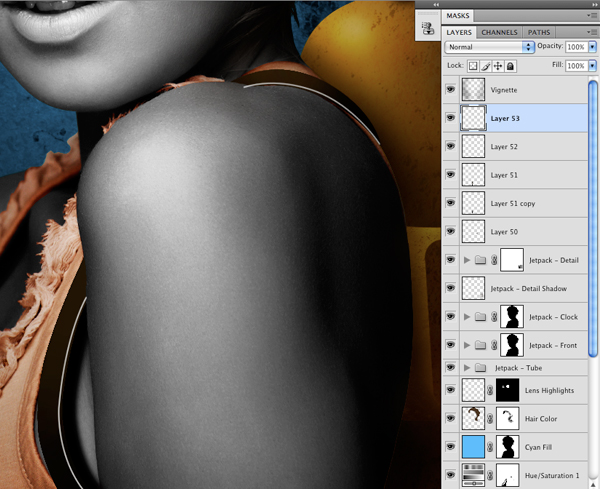Hide the Cyan Fill layer

click(450, 447)
